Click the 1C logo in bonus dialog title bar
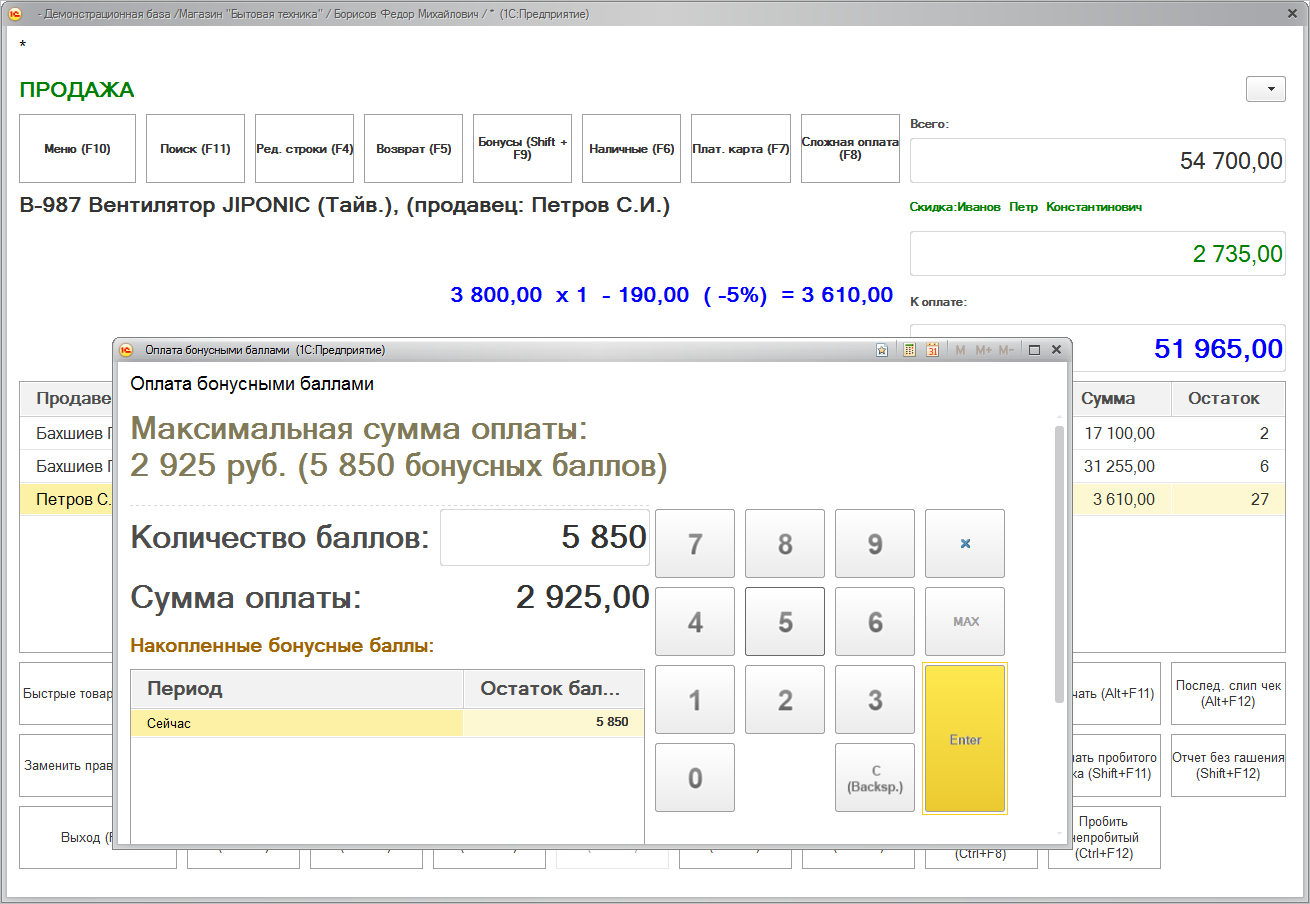 (126, 350)
